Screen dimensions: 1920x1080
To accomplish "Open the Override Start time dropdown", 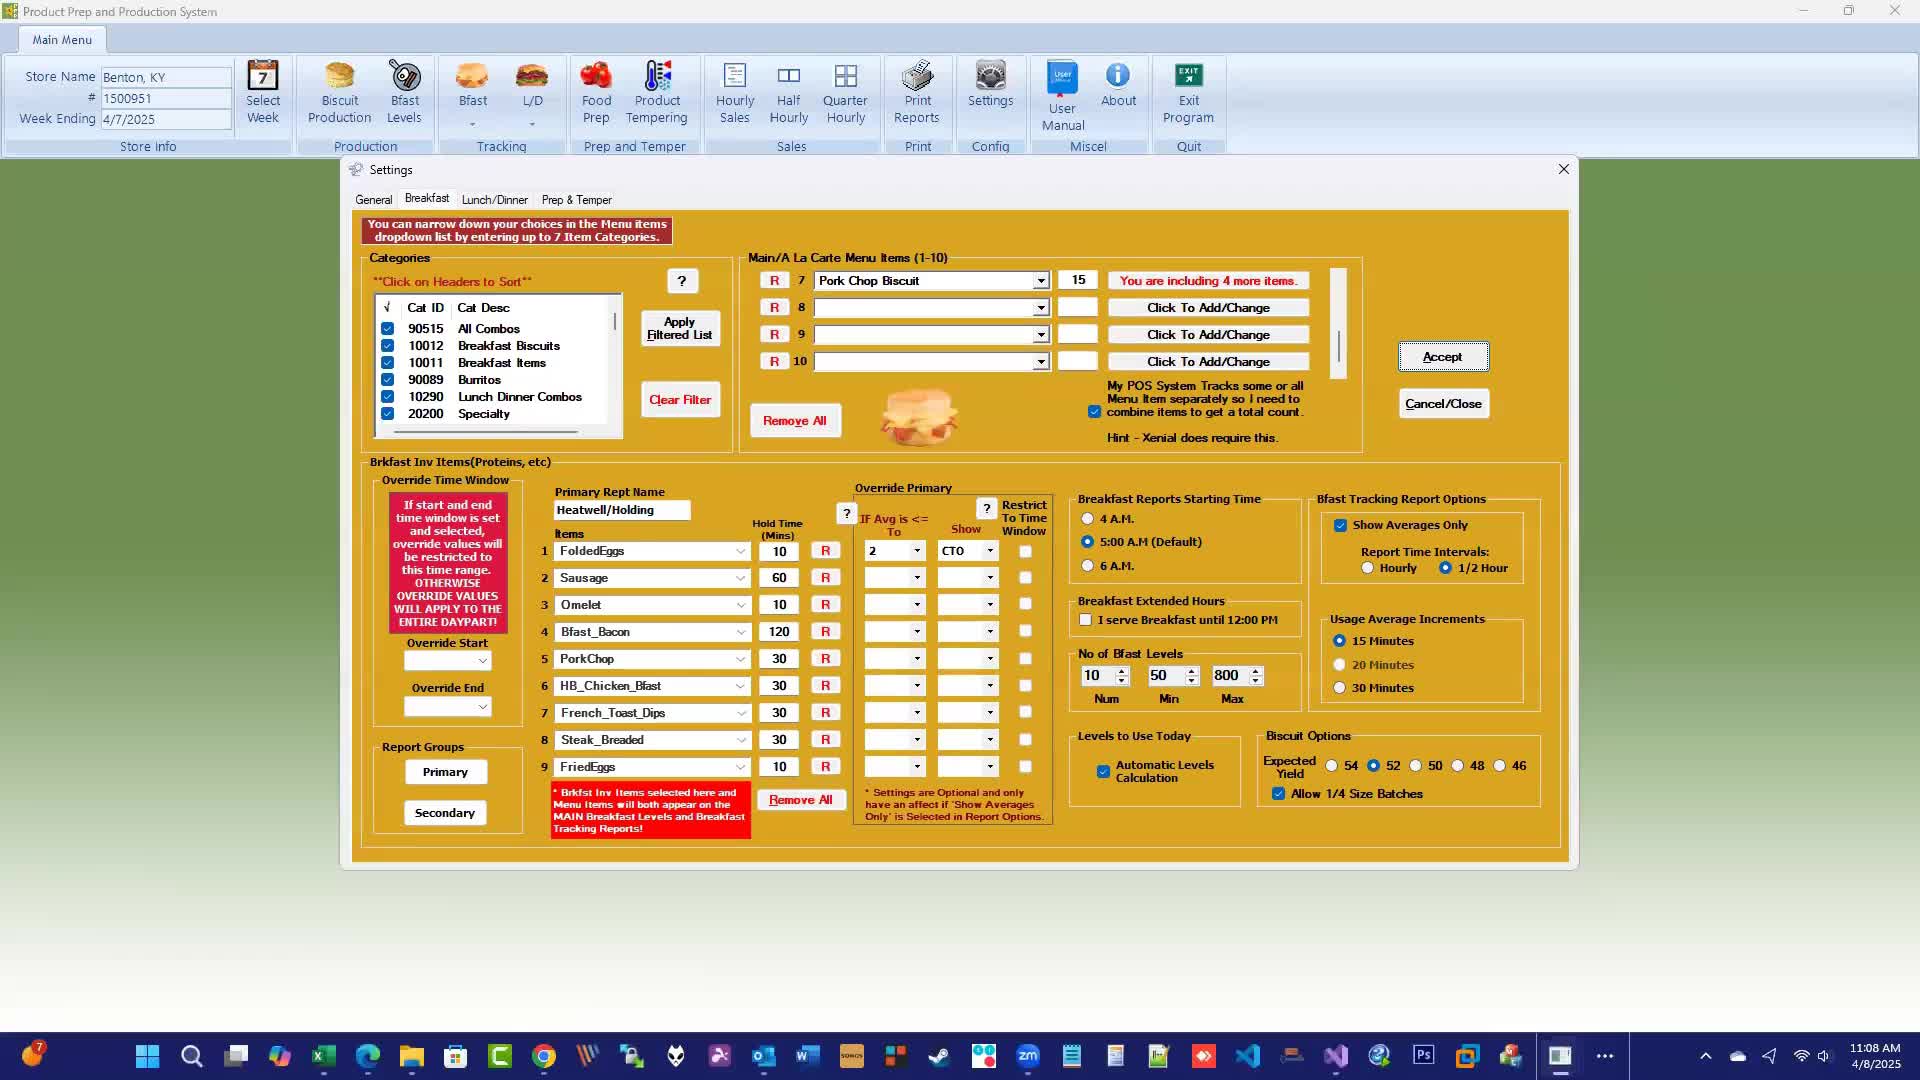I will click(483, 661).
